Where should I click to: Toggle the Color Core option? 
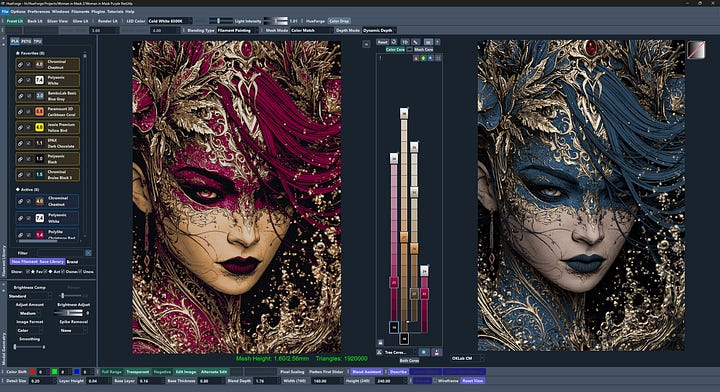(x=395, y=49)
